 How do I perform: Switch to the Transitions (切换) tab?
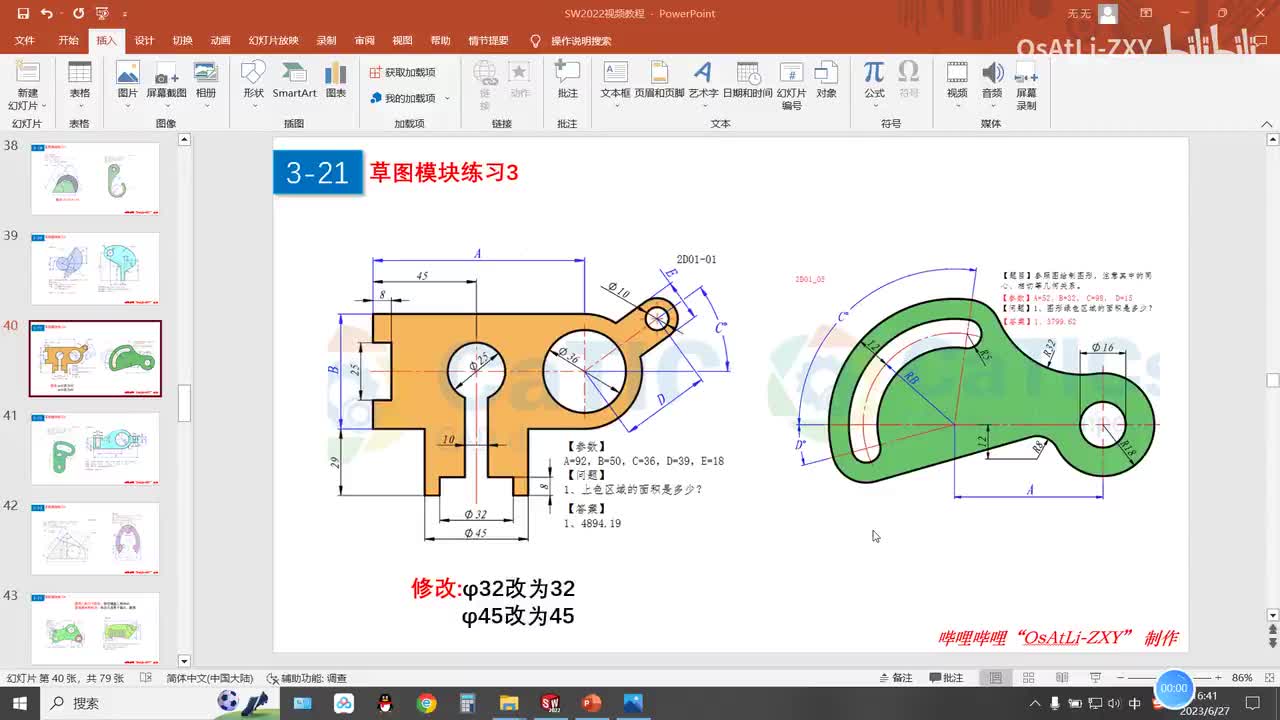tap(182, 41)
